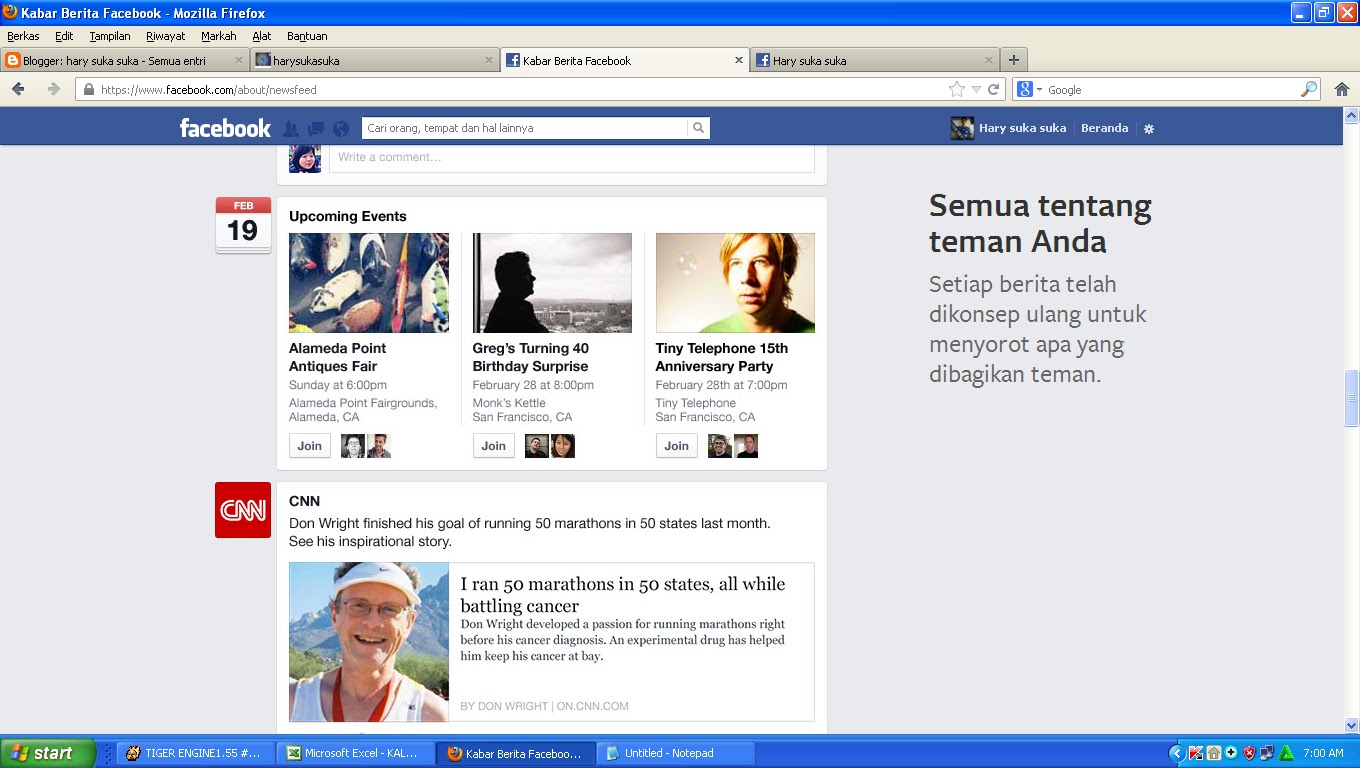Focus the Firefox address bar
Image resolution: width=1360 pixels, height=768 pixels.
coord(520,89)
